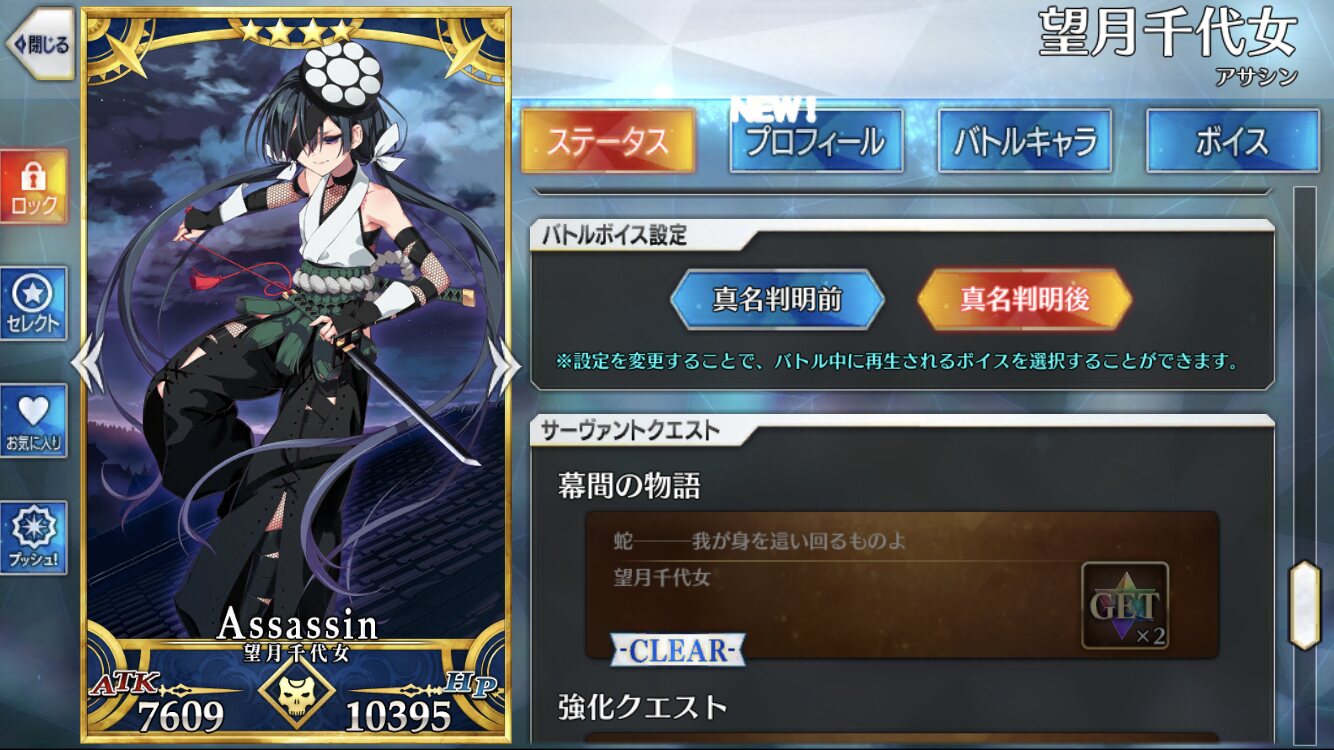Tap the お気に入り heart icon
Viewport: 1334px width, 750px height.
click(34, 421)
